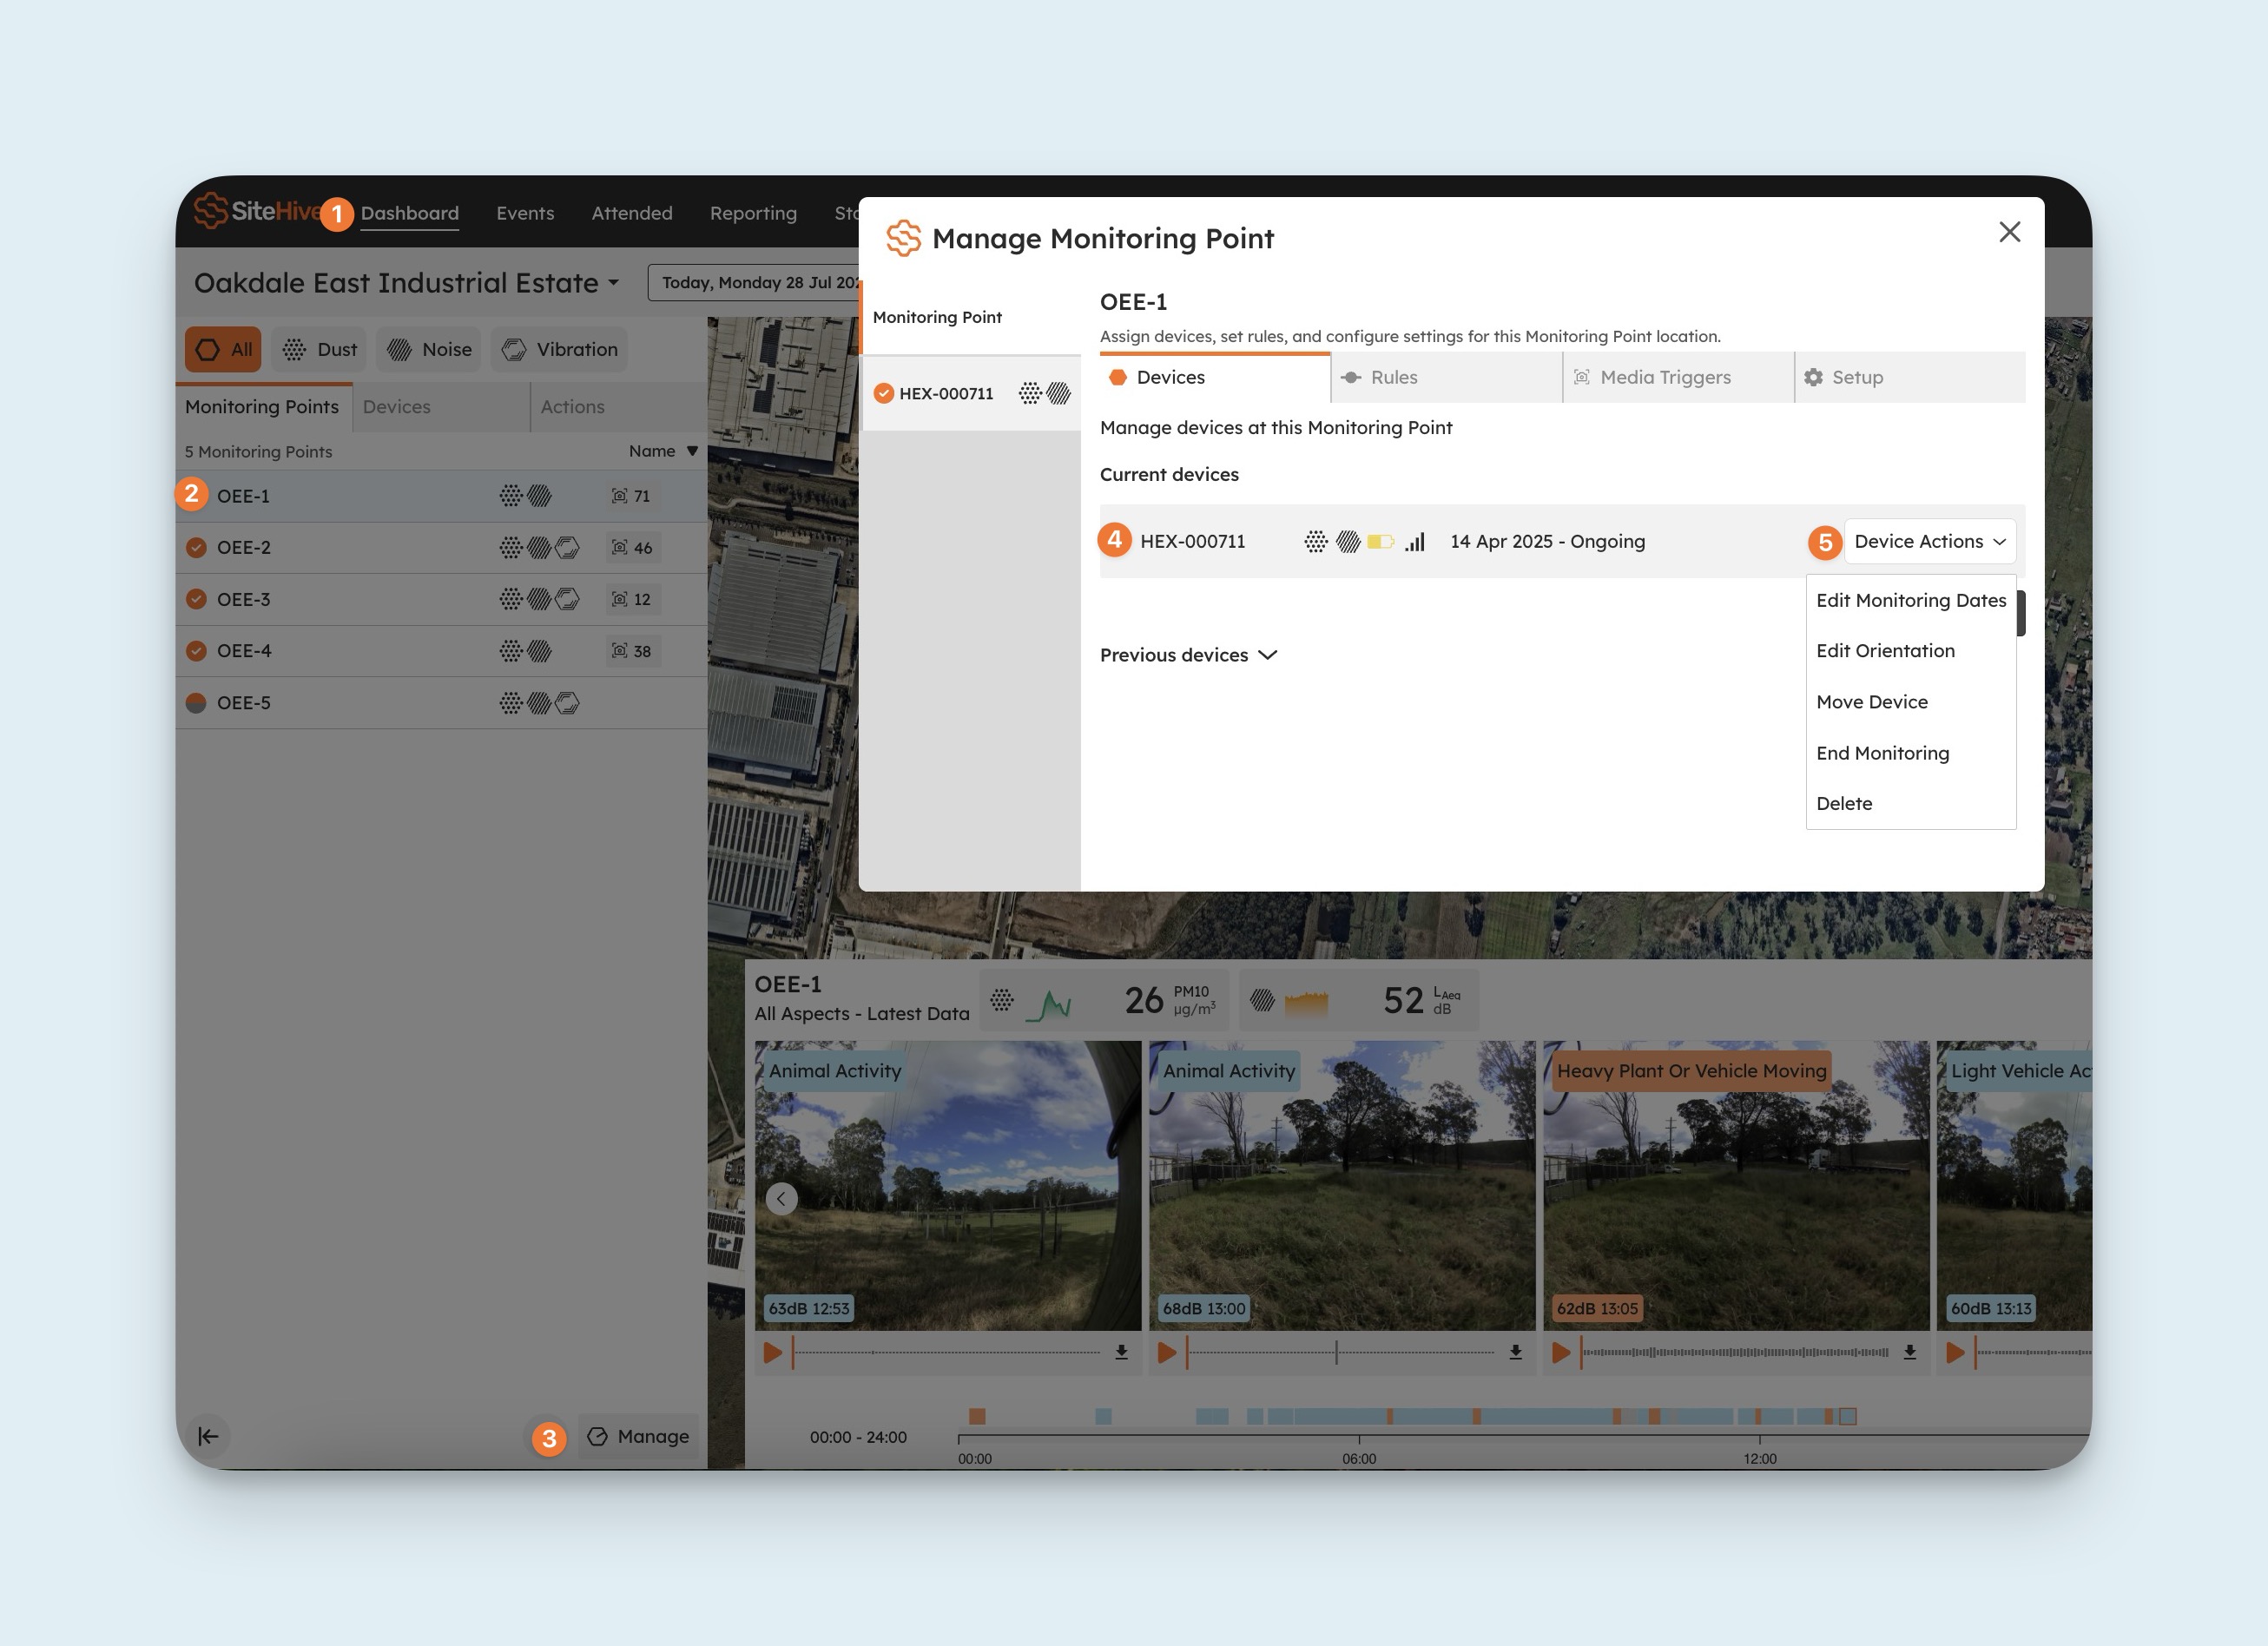Image resolution: width=2268 pixels, height=1646 pixels.
Task: Download the 62dB 13:05 audio clip
Action: tap(1909, 1352)
